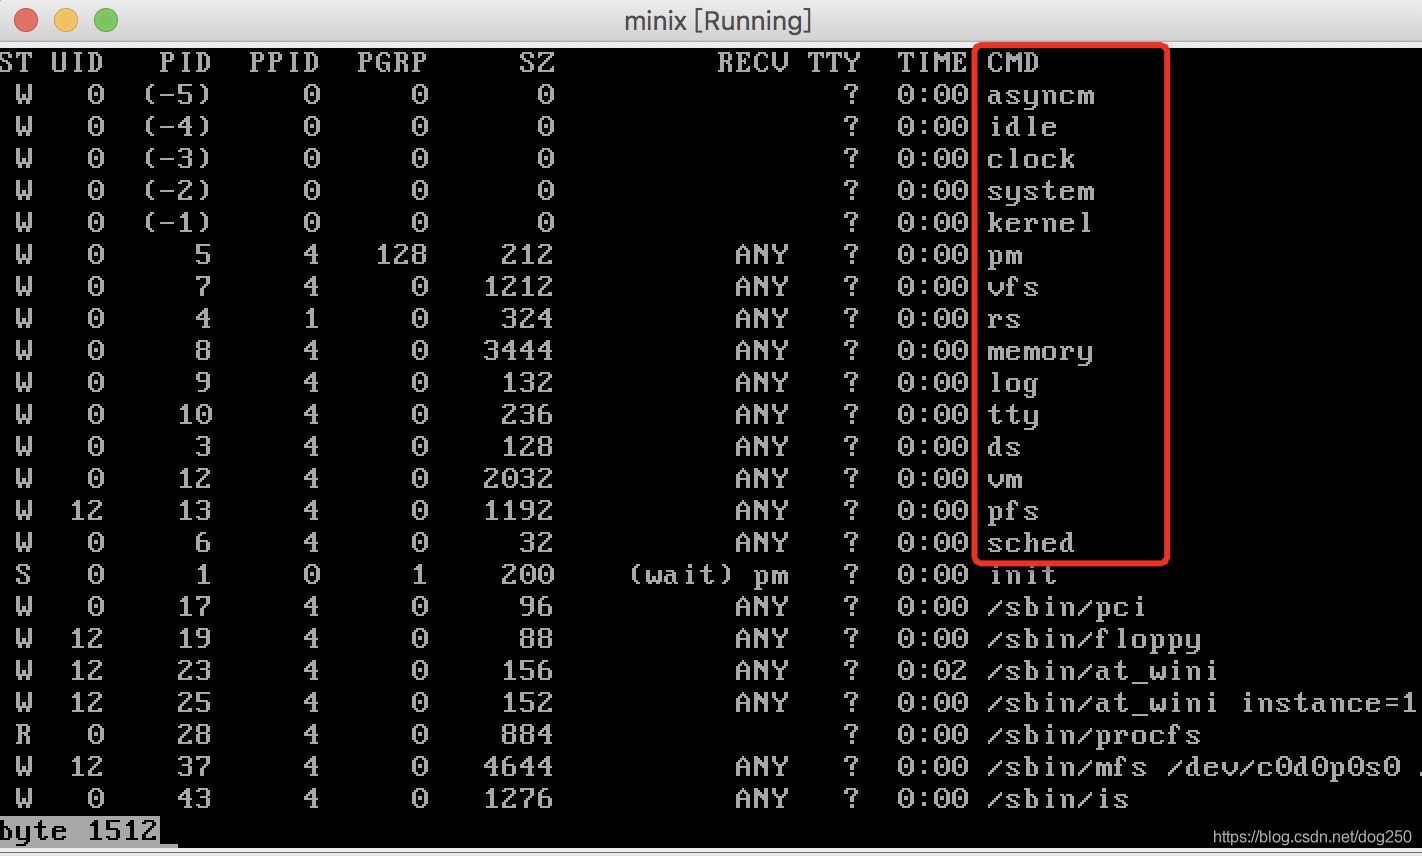The image size is (1422, 856).
Task: Click the '/sbin/mfs /dev/c0d0p0s0' command
Action: (x=1194, y=767)
